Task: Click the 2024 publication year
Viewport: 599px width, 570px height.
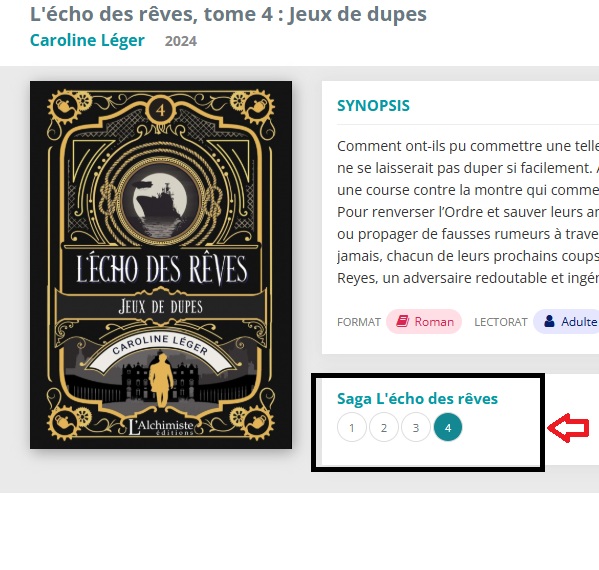Action: click(x=181, y=41)
